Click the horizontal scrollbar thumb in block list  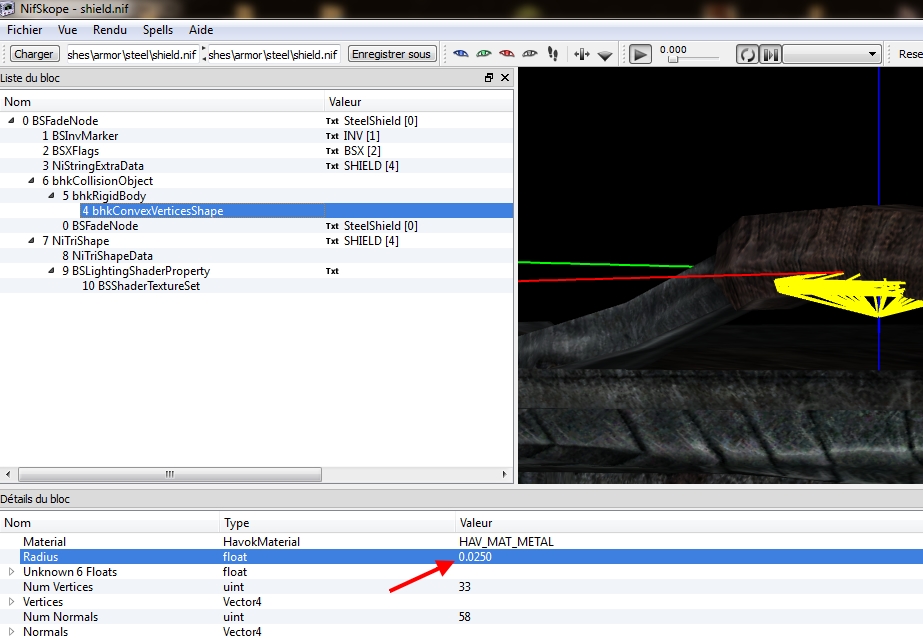(x=170, y=474)
